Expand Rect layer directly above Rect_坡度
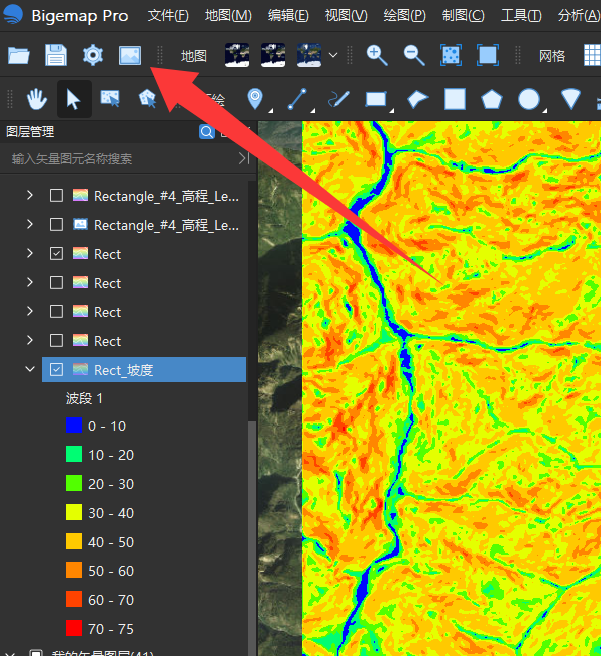Screen dimensions: 601x656 pos(30,340)
